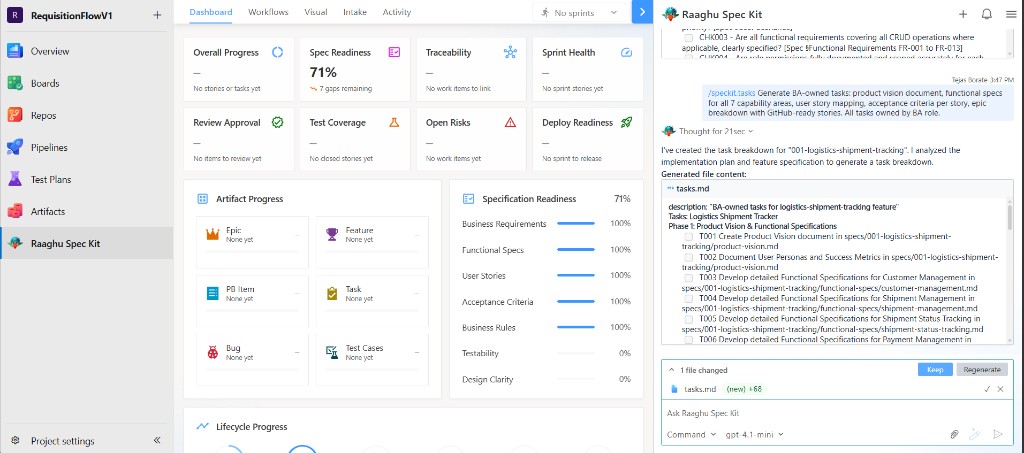Send the message with the arrow icon
The height and width of the screenshot is (453, 1024).
pos(997,434)
